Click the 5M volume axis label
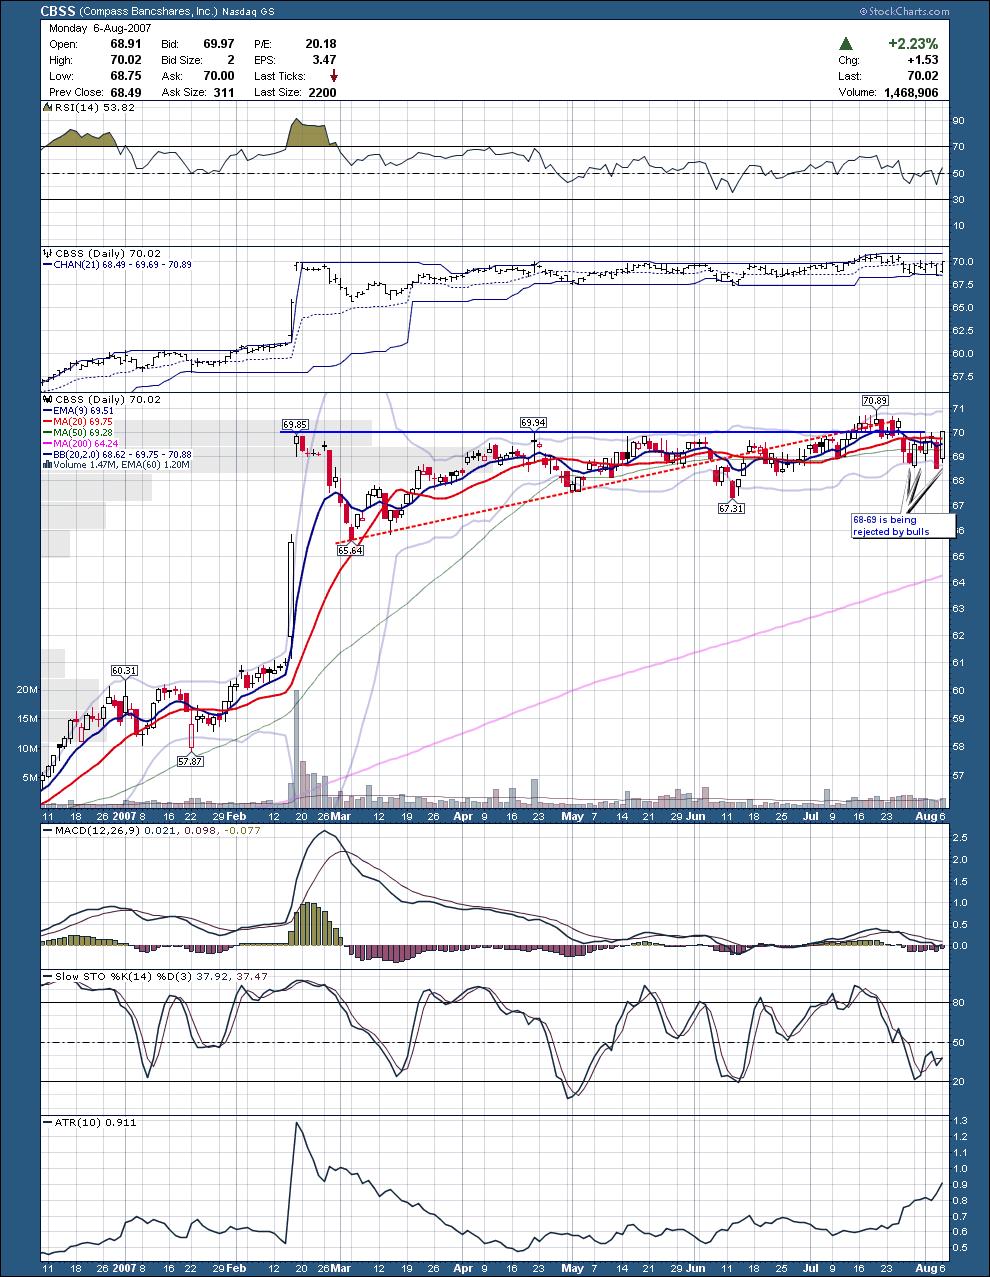The image size is (990, 1277). 30,777
